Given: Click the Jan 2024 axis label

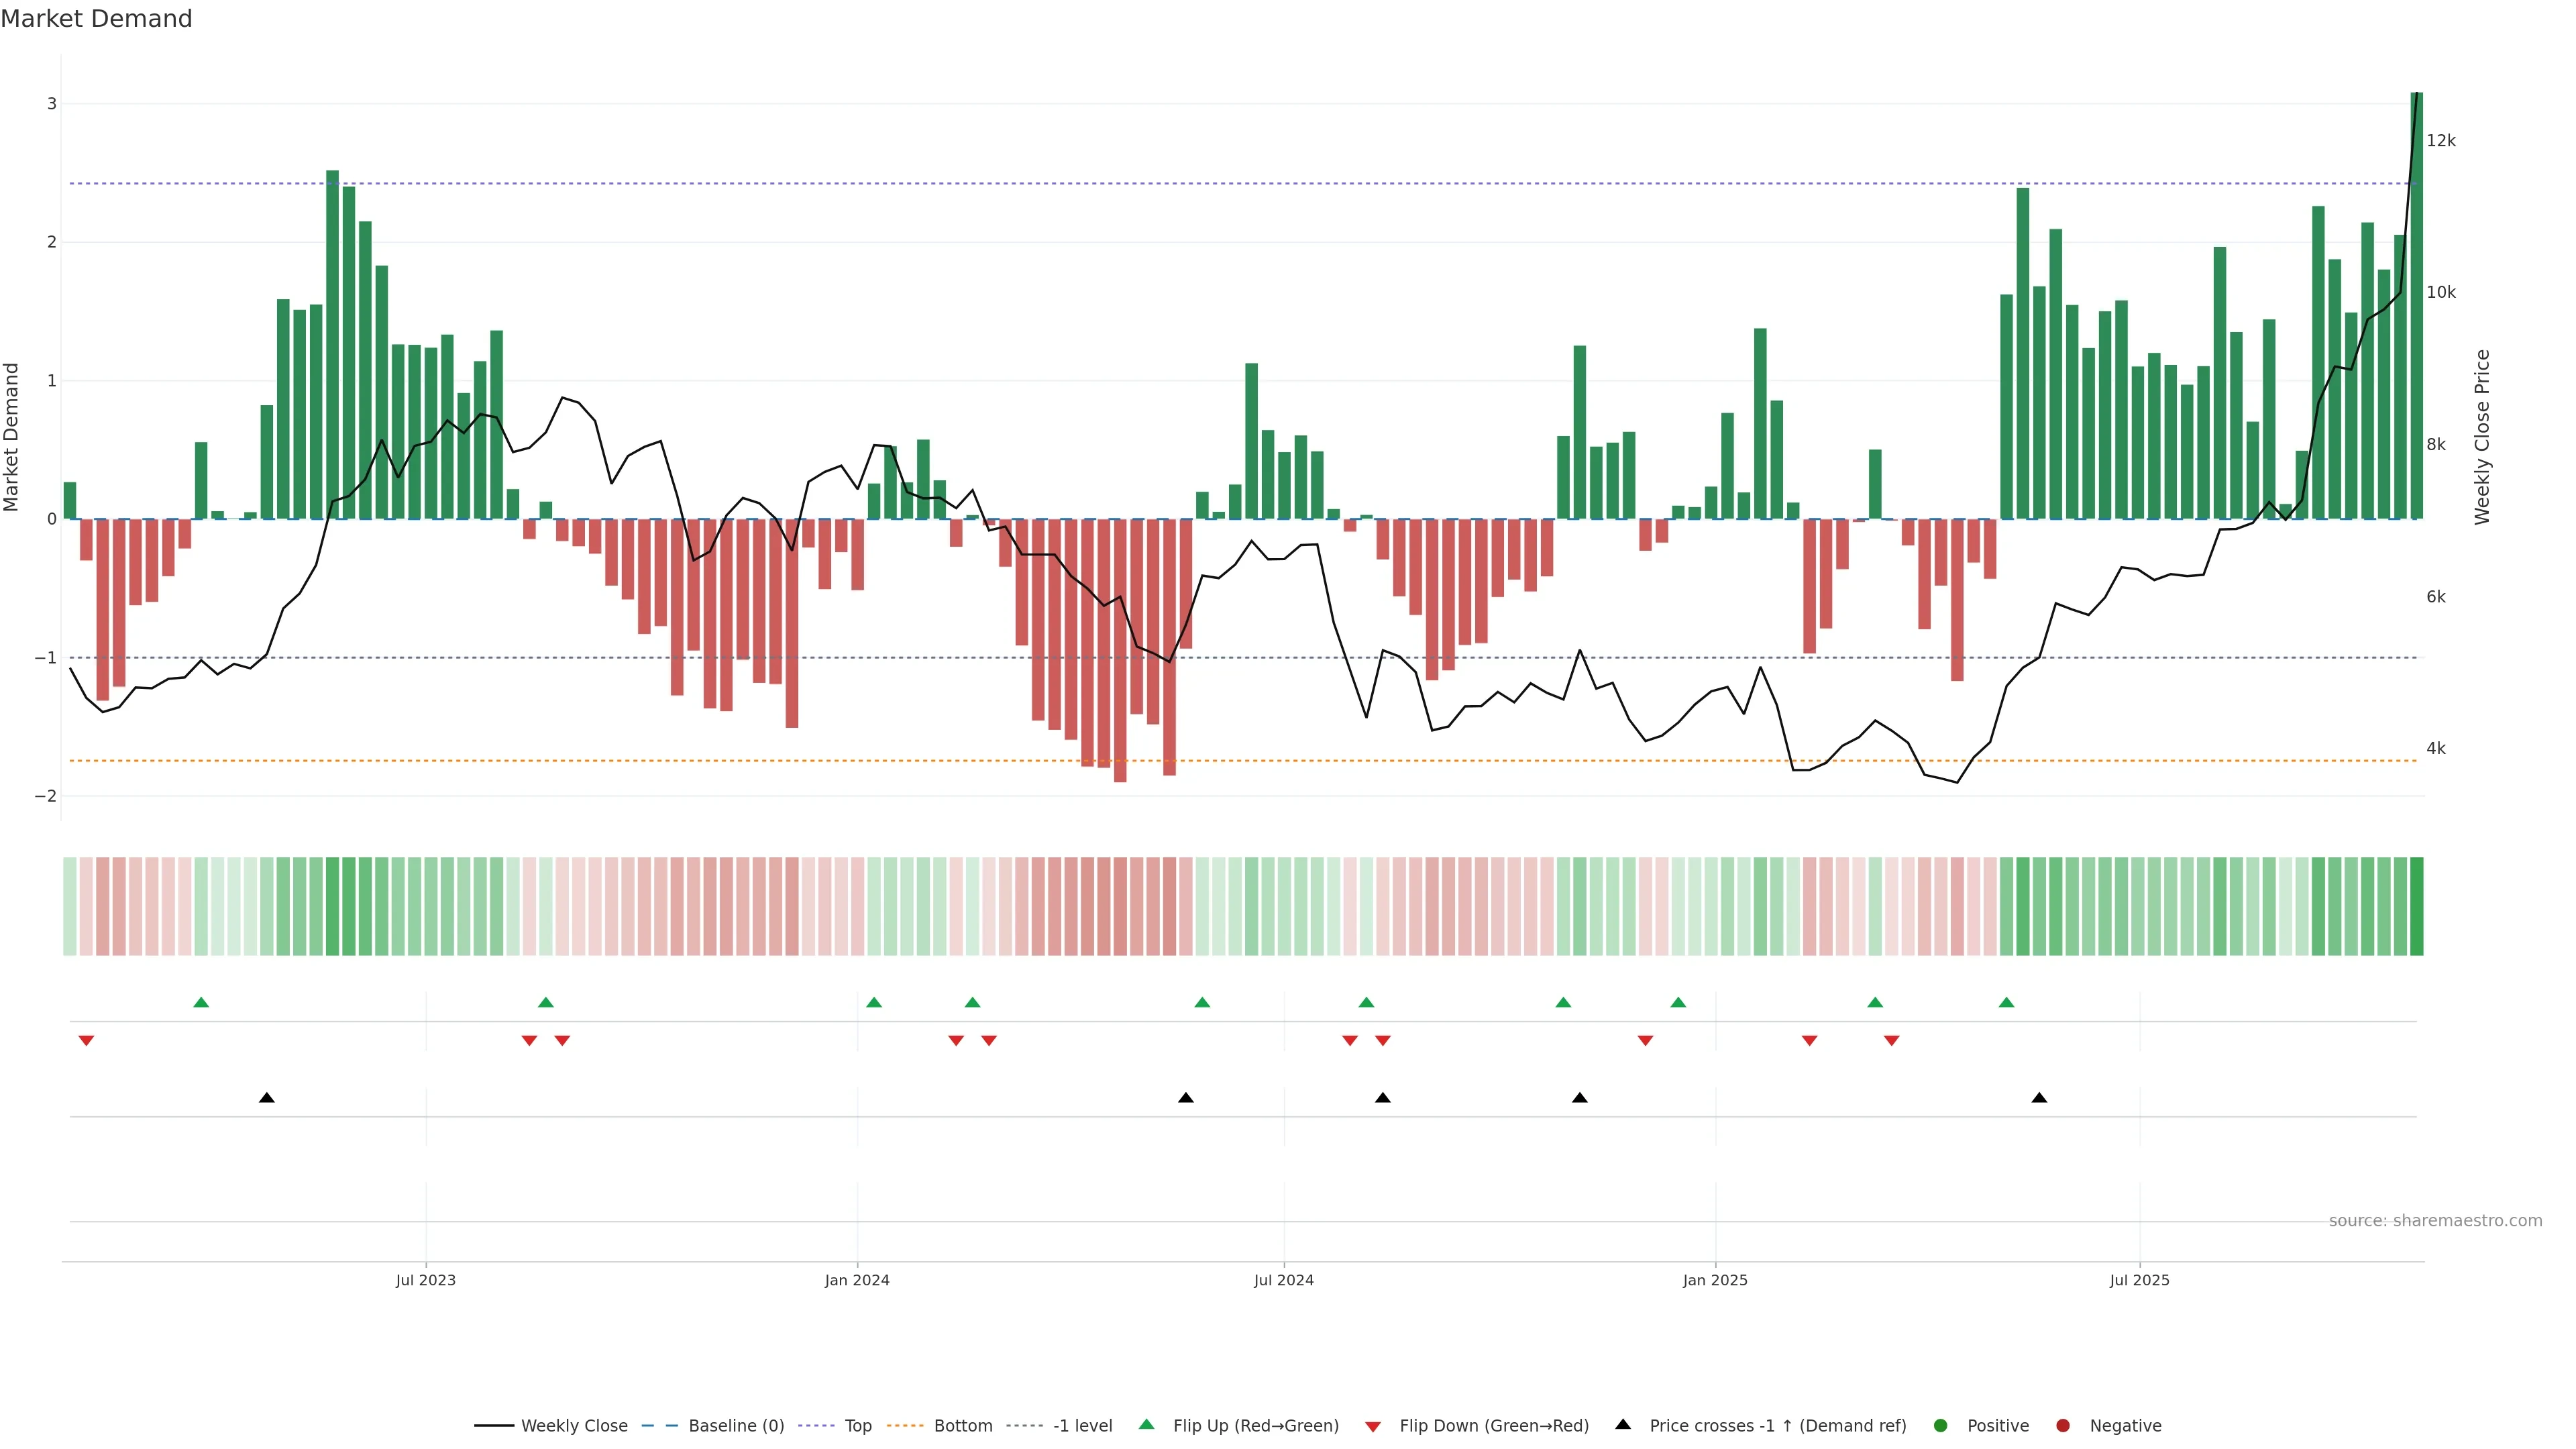Looking at the screenshot, I should point(857,1281).
